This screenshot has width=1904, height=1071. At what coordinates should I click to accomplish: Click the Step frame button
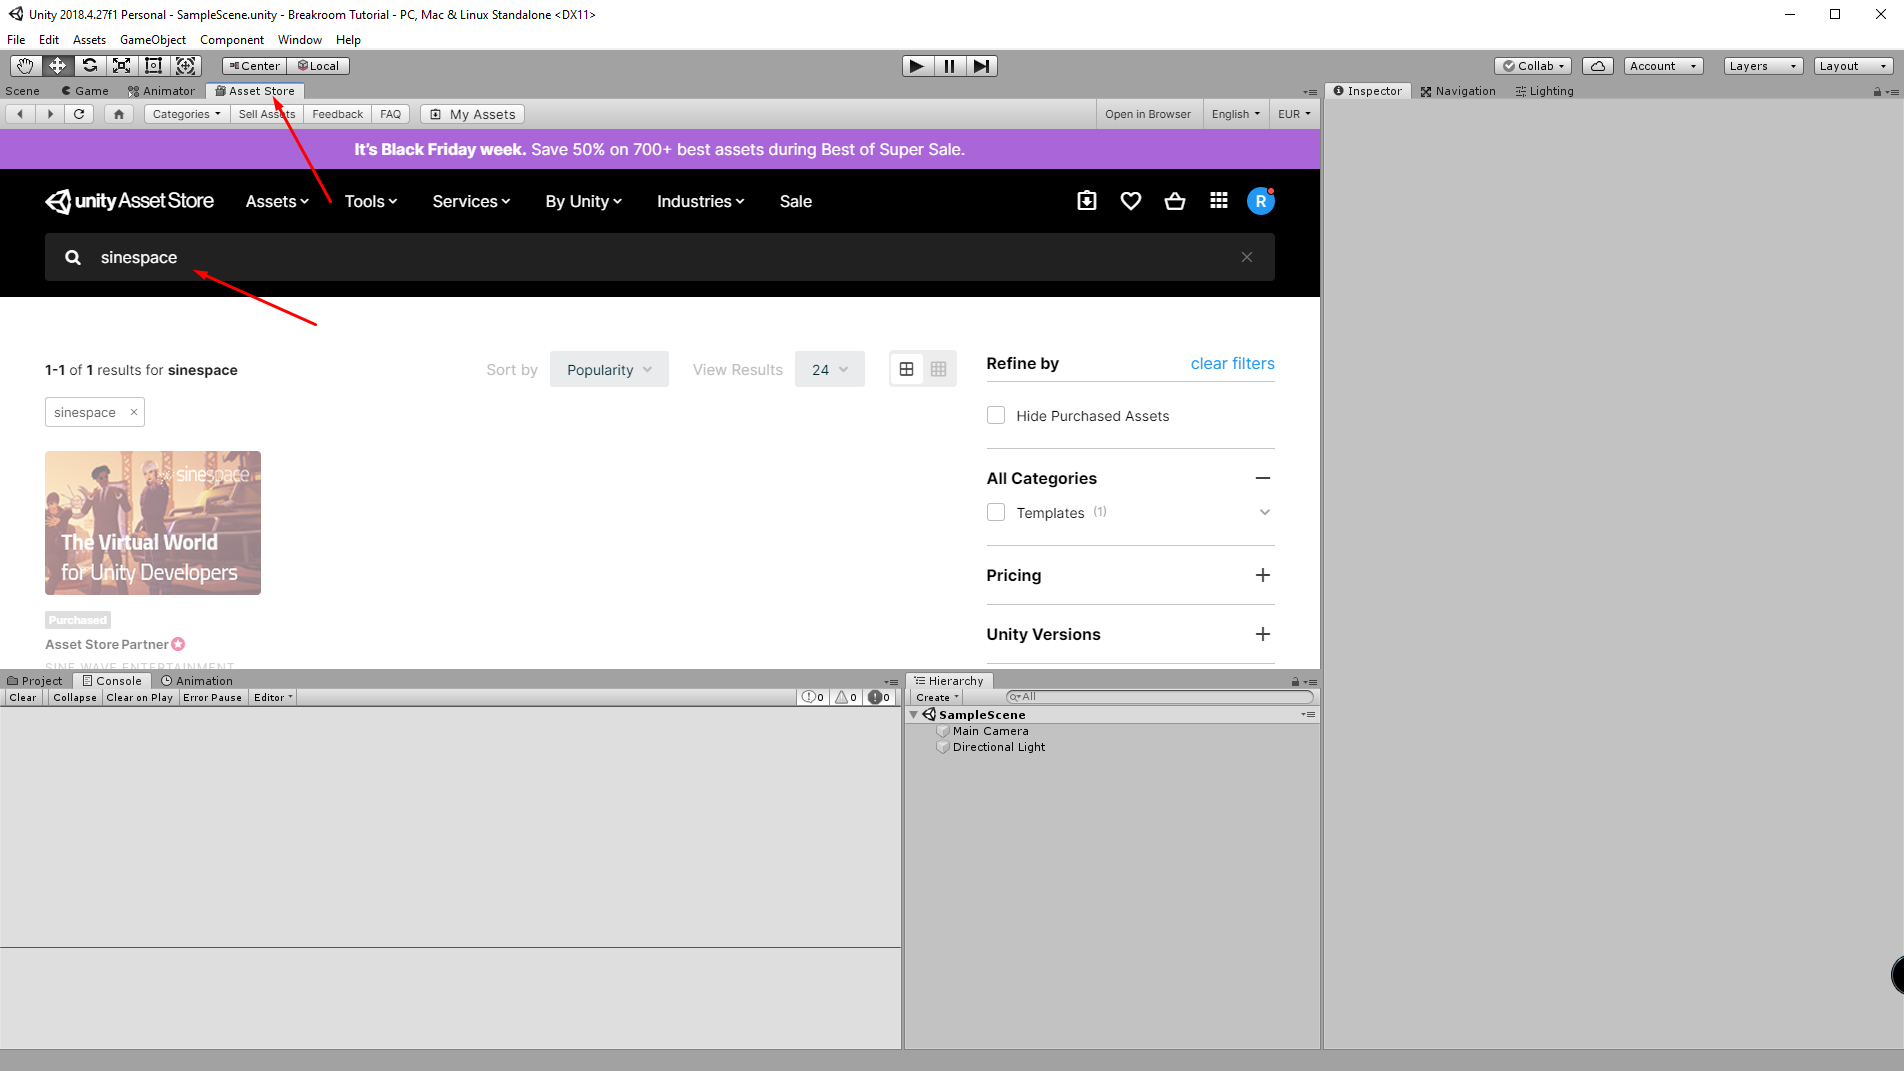pyautogui.click(x=982, y=66)
